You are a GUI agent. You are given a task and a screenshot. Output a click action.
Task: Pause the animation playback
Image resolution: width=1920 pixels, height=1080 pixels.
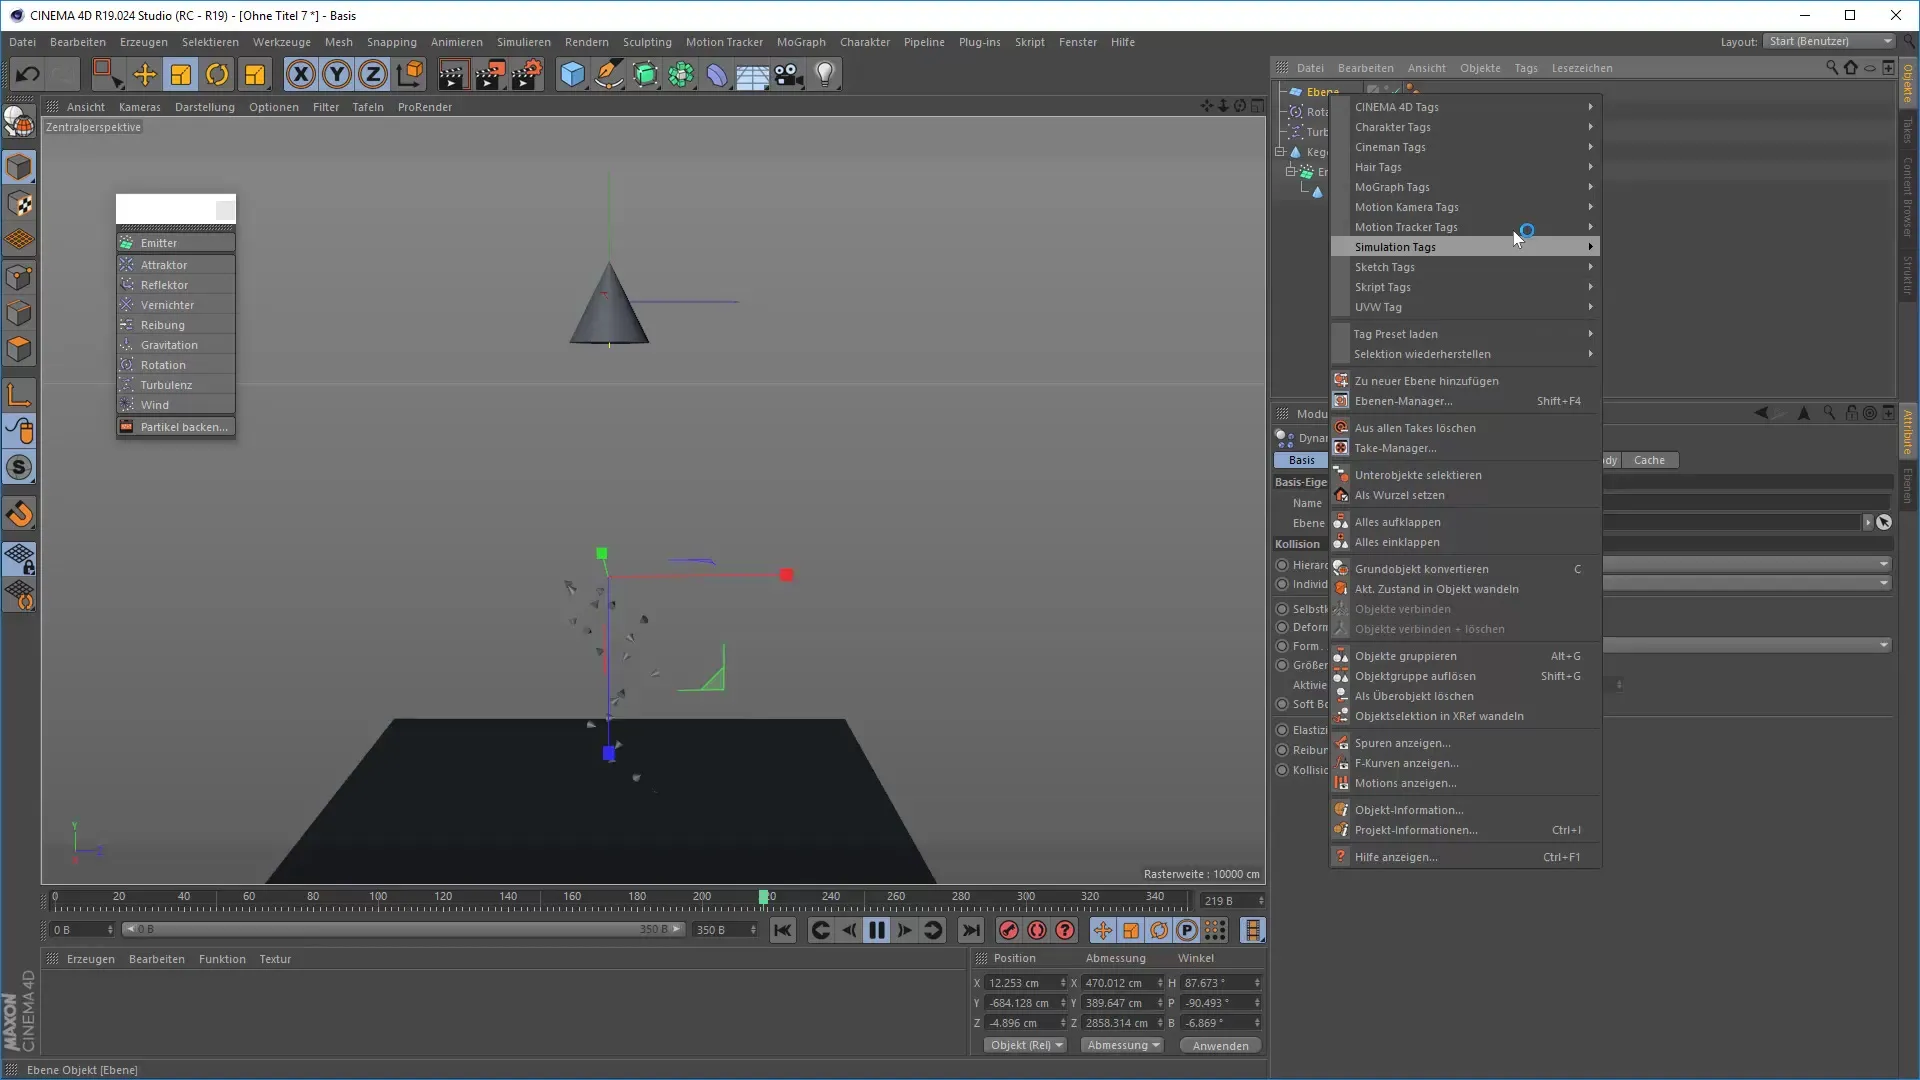pyautogui.click(x=876, y=931)
